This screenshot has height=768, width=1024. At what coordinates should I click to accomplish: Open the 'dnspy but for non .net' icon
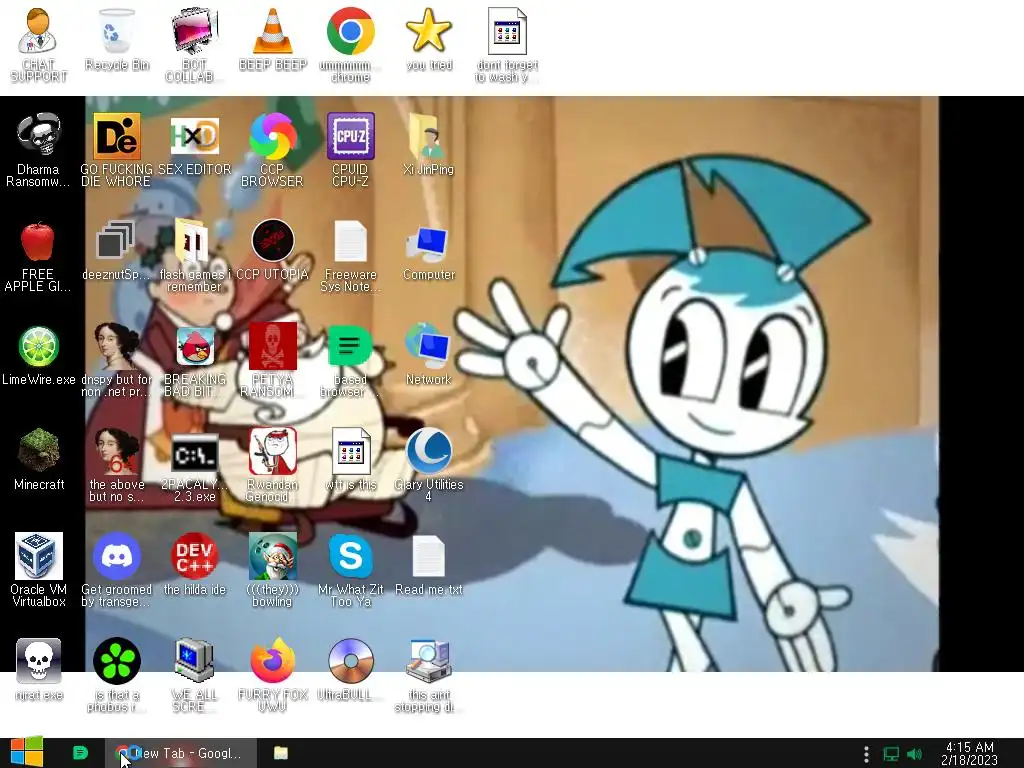pos(116,360)
